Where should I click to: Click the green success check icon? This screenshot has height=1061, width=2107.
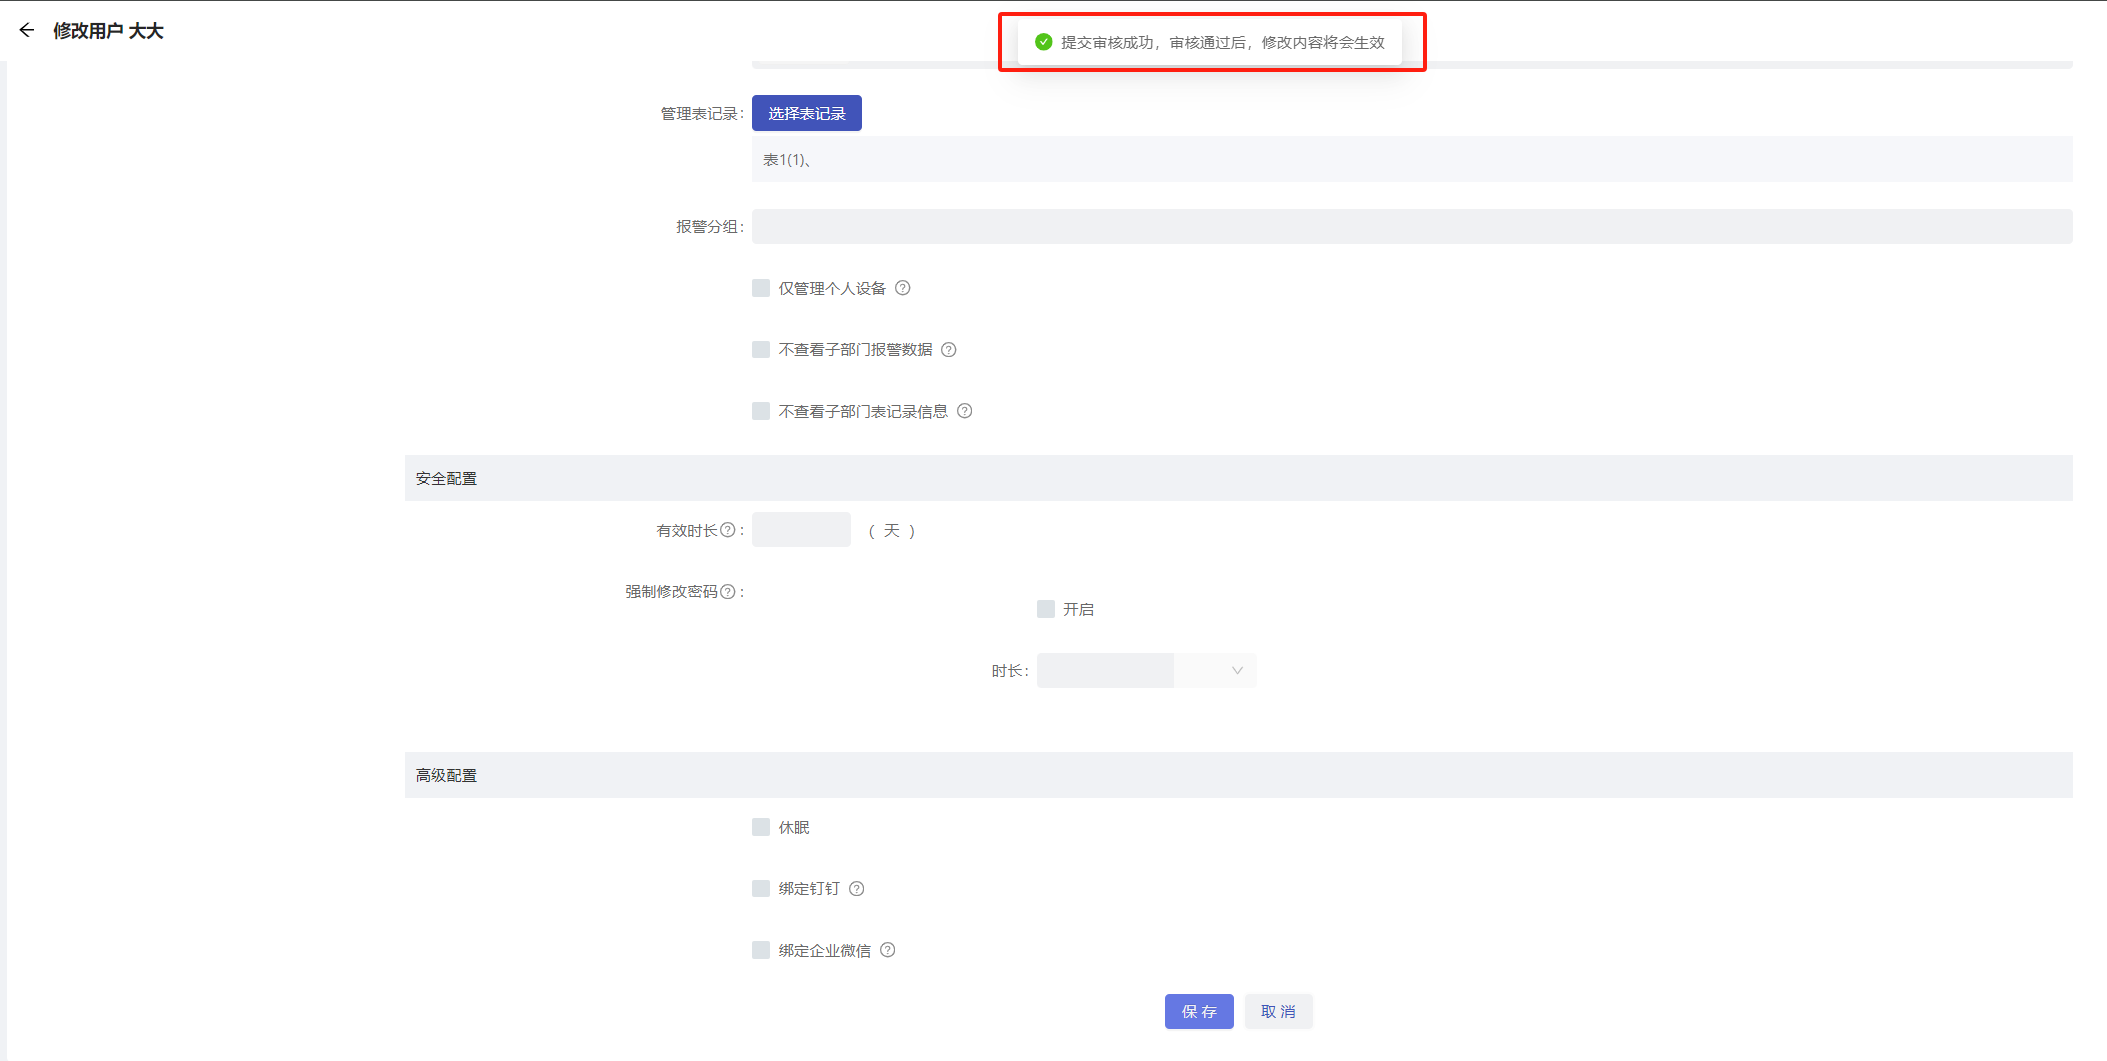(x=1043, y=42)
